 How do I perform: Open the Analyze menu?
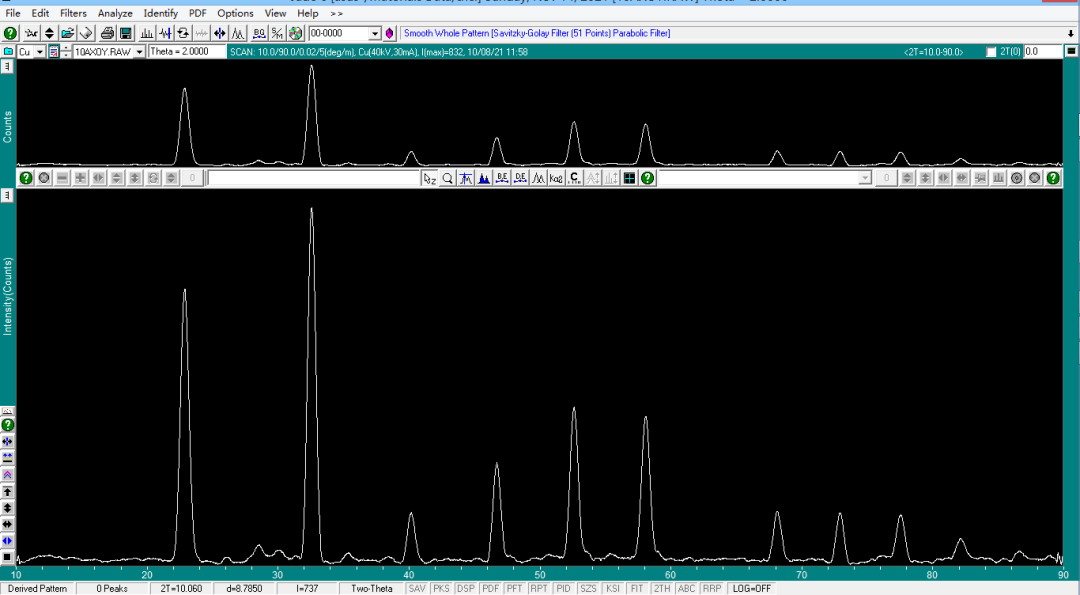coord(115,14)
